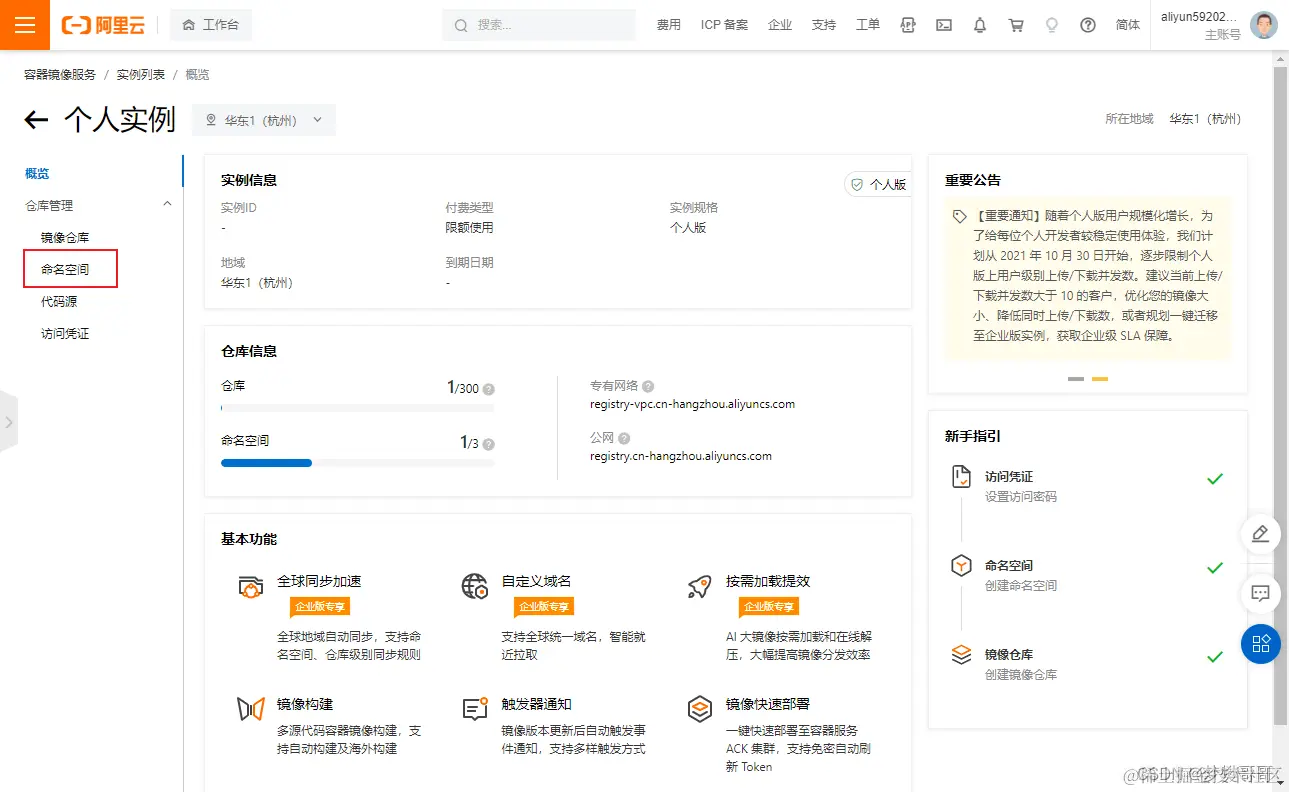
Task: Open the ICP 备案 menu
Action: (x=724, y=25)
